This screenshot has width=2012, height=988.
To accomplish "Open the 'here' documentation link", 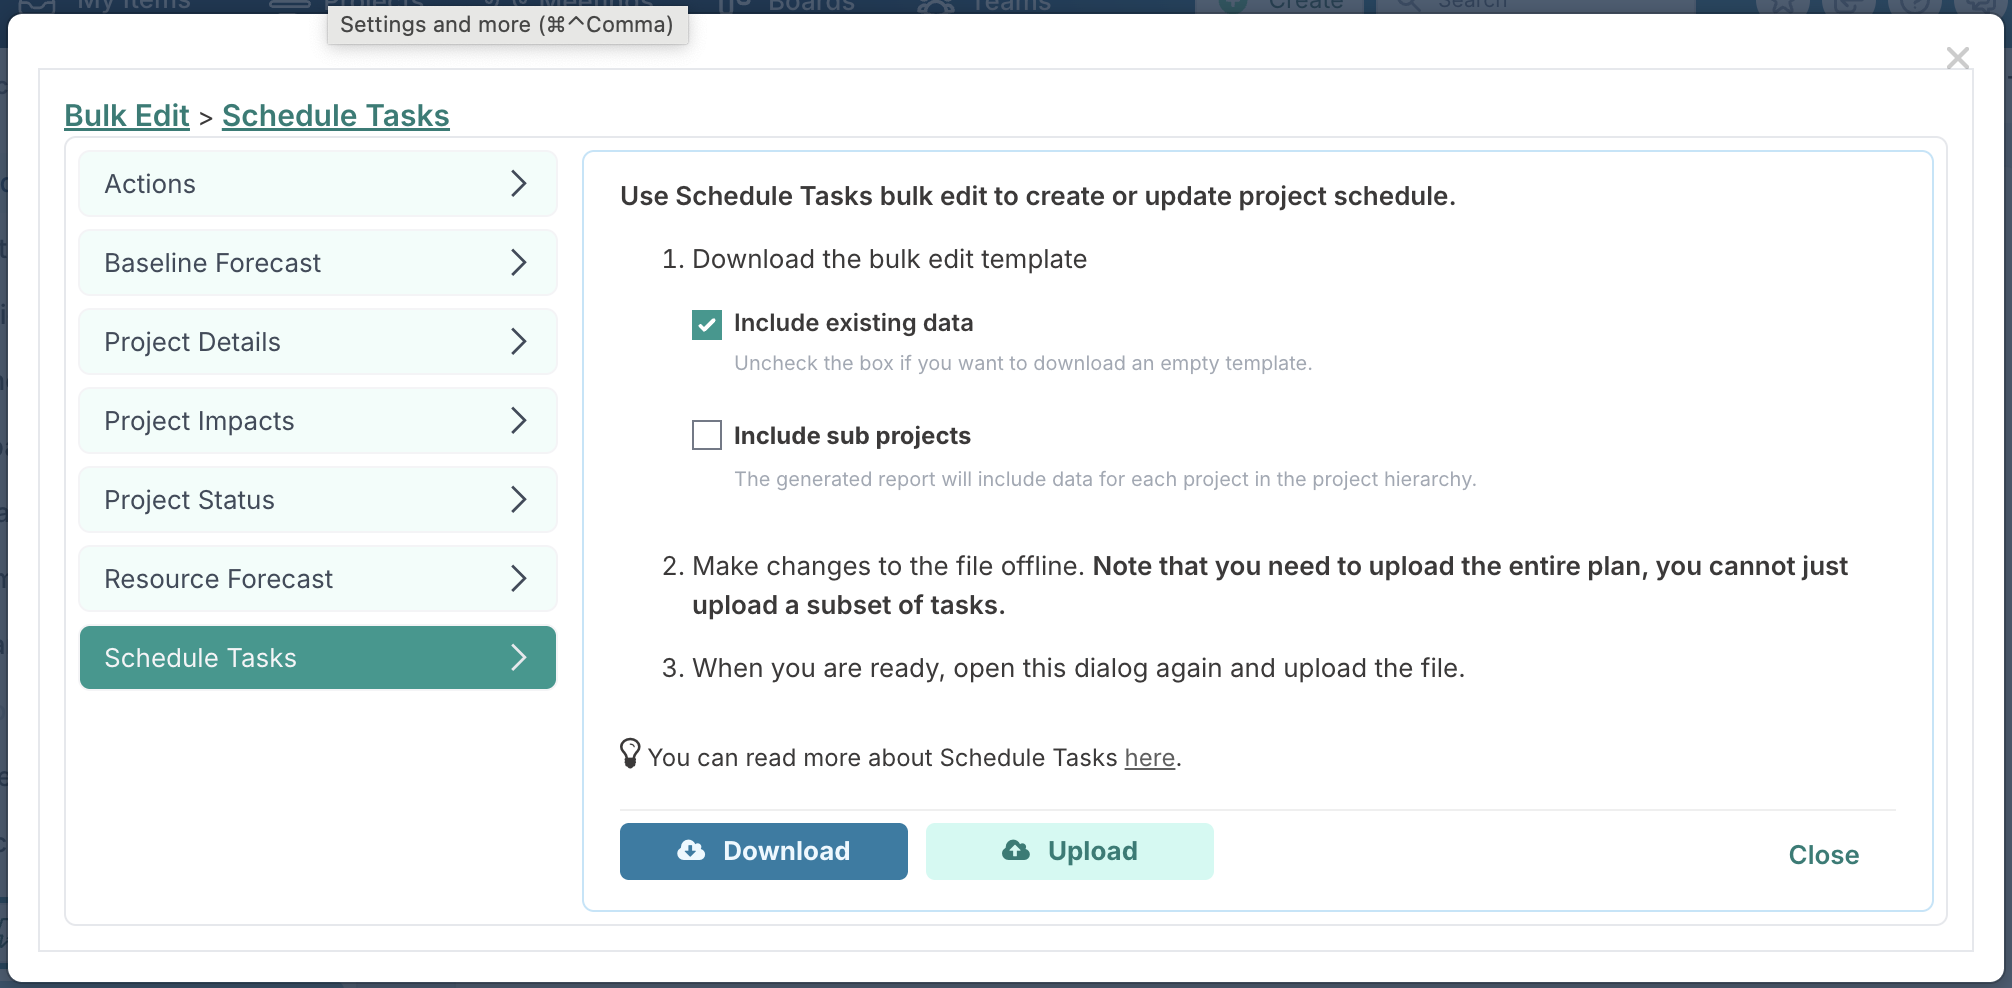I will [1149, 758].
